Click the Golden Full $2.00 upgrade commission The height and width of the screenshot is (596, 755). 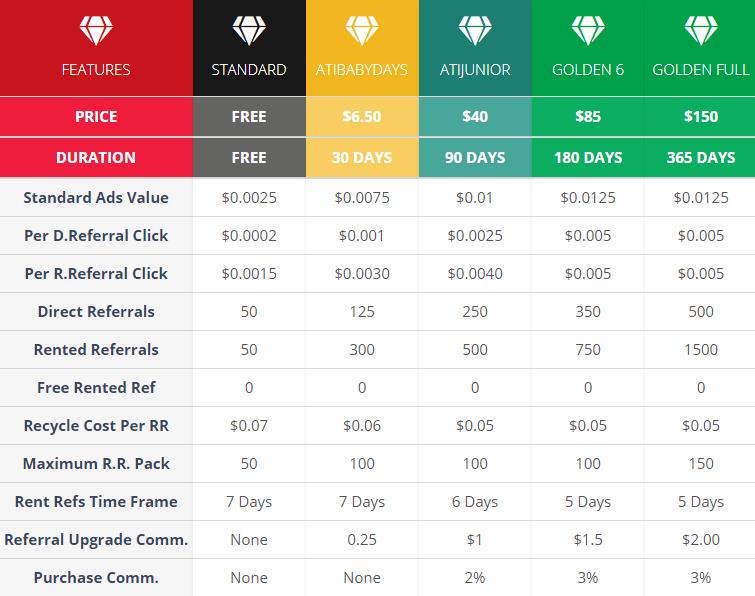click(701, 540)
